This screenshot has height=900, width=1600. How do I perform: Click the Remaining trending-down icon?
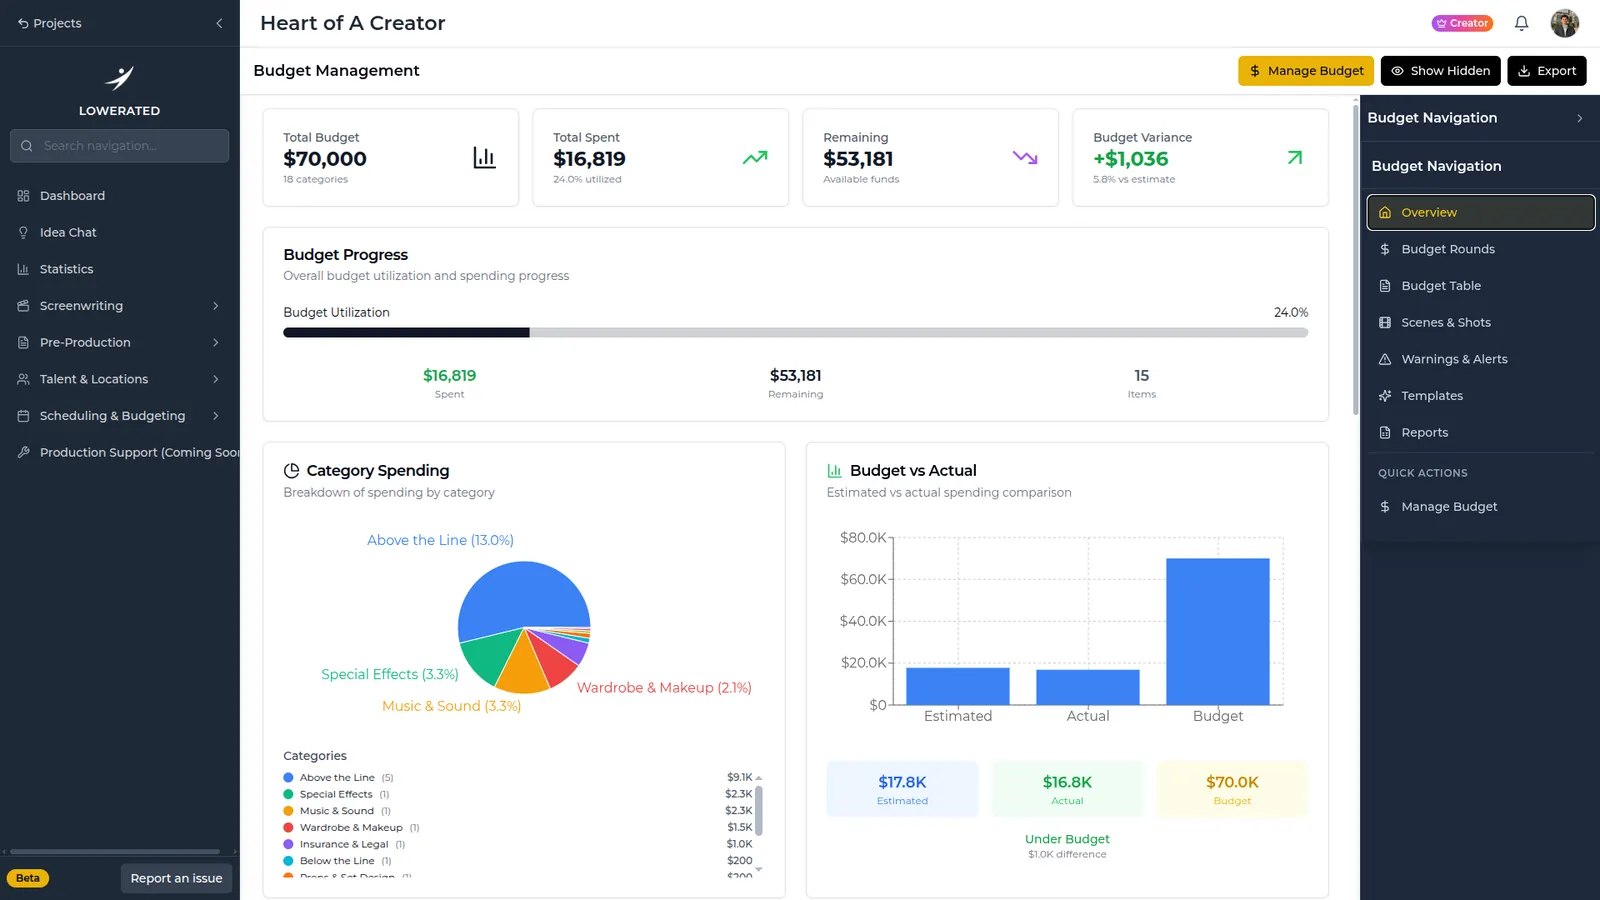1025,158
